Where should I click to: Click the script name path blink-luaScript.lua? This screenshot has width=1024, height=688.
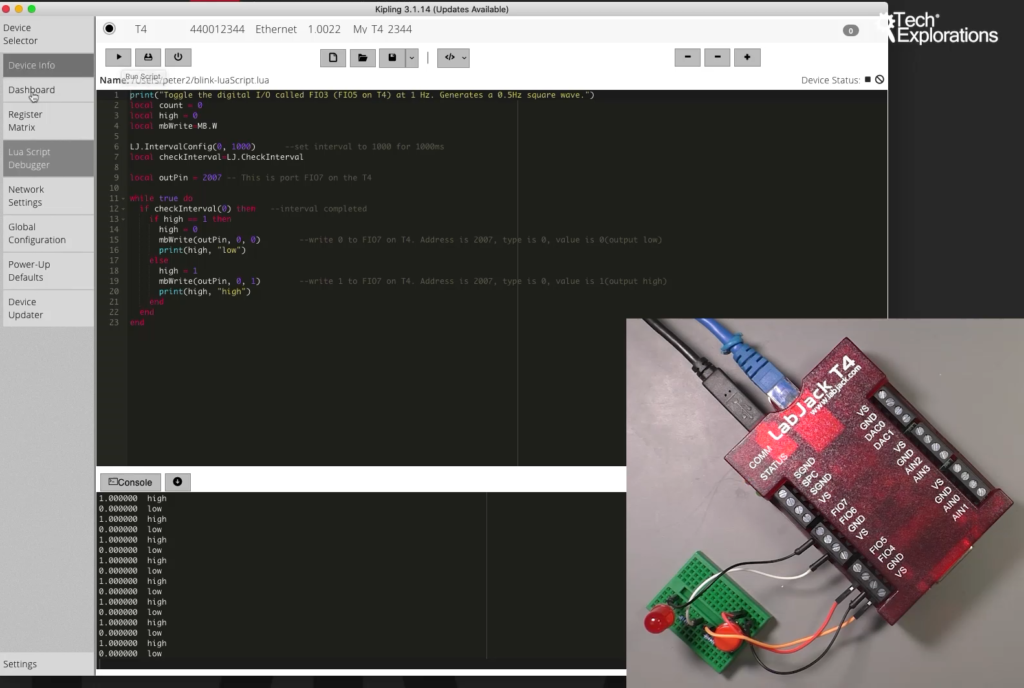199,80
